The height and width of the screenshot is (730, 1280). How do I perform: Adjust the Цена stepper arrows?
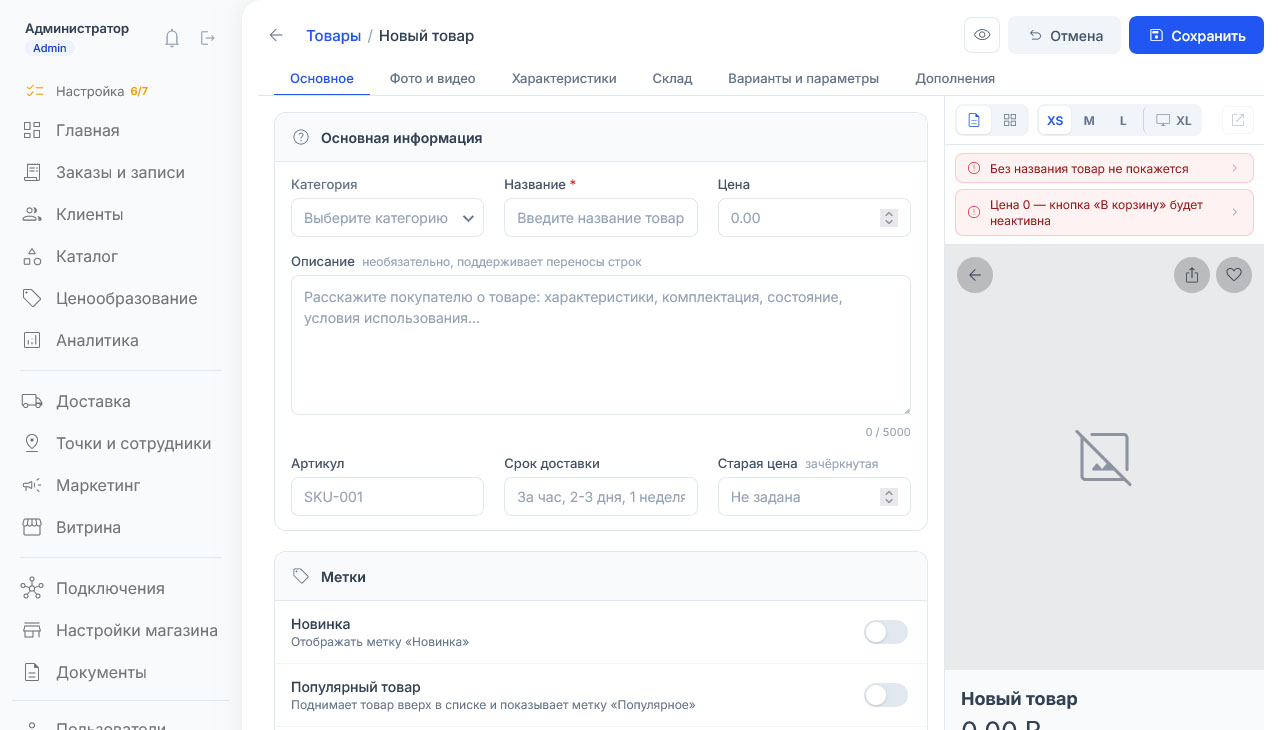(x=888, y=218)
